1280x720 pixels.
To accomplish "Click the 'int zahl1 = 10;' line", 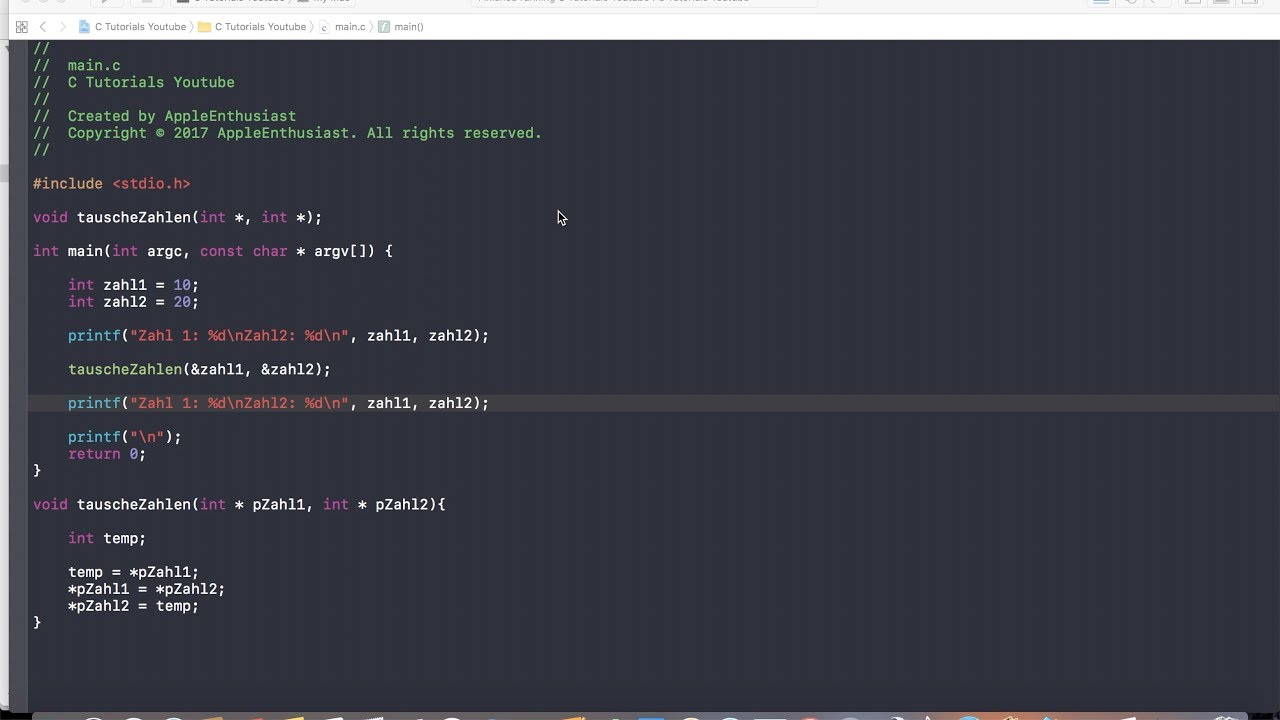I will coord(134,285).
